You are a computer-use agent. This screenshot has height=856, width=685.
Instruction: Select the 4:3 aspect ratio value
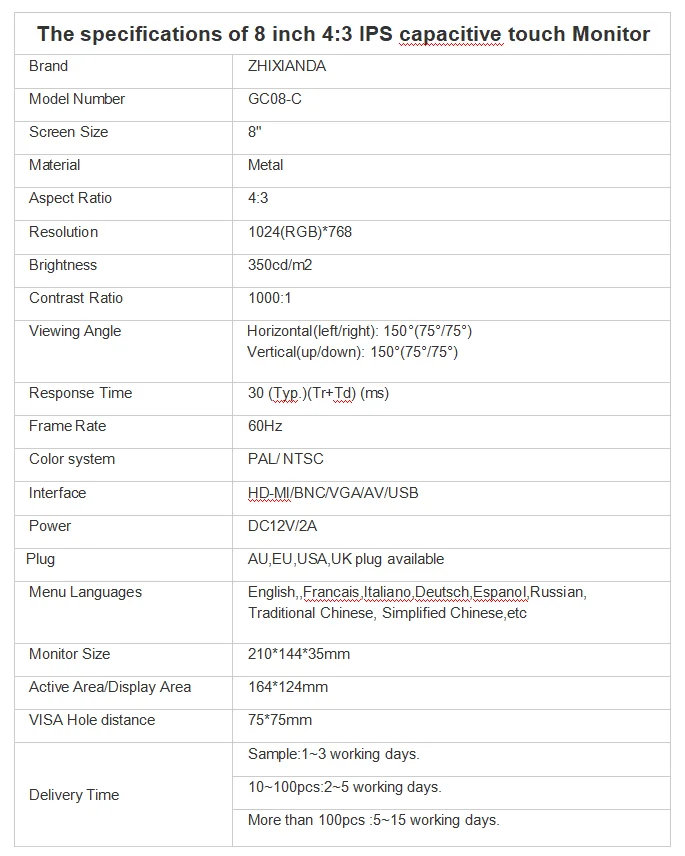(x=260, y=198)
